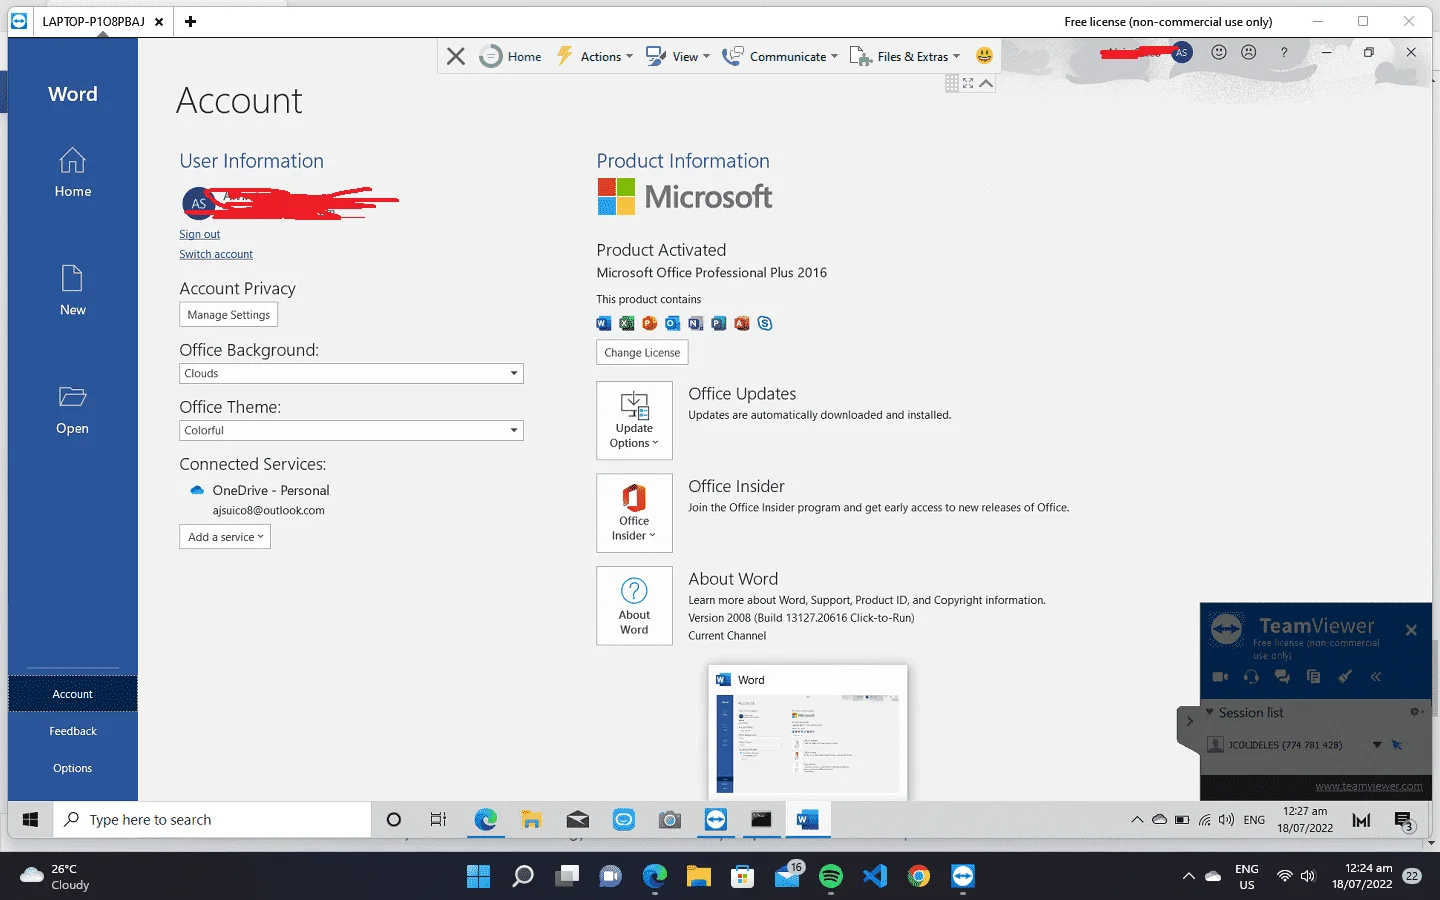This screenshot has width=1440, height=900.
Task: Click the file transfer icon in TeamViewer panel
Action: coord(1313,677)
